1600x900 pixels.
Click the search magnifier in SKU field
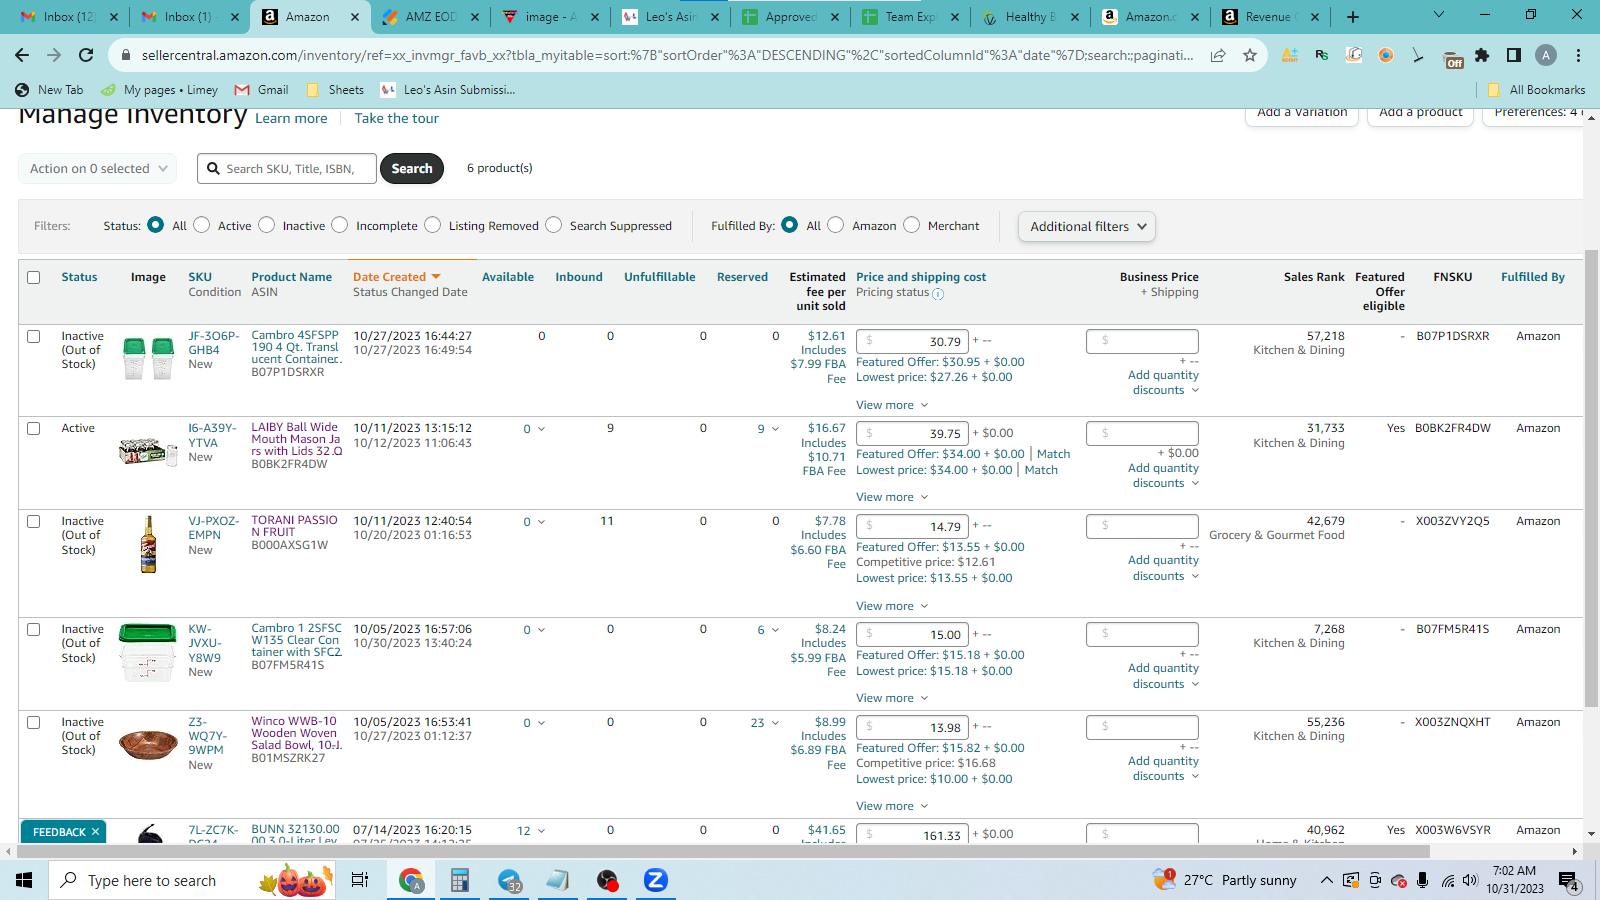click(213, 169)
